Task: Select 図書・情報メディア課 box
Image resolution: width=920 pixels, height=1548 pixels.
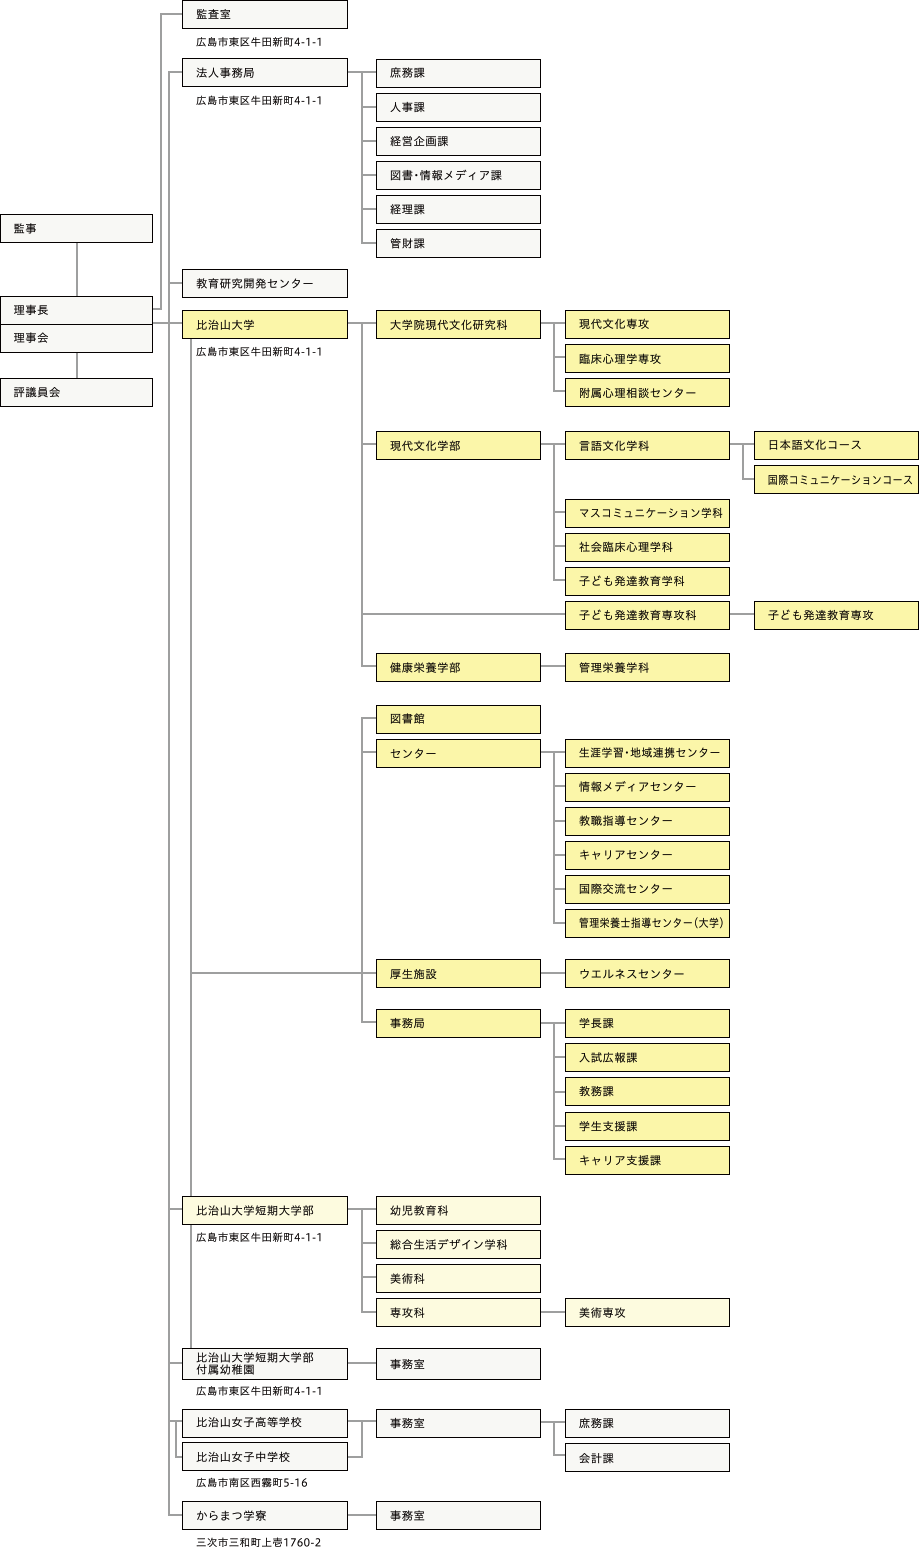Action: tap(458, 175)
